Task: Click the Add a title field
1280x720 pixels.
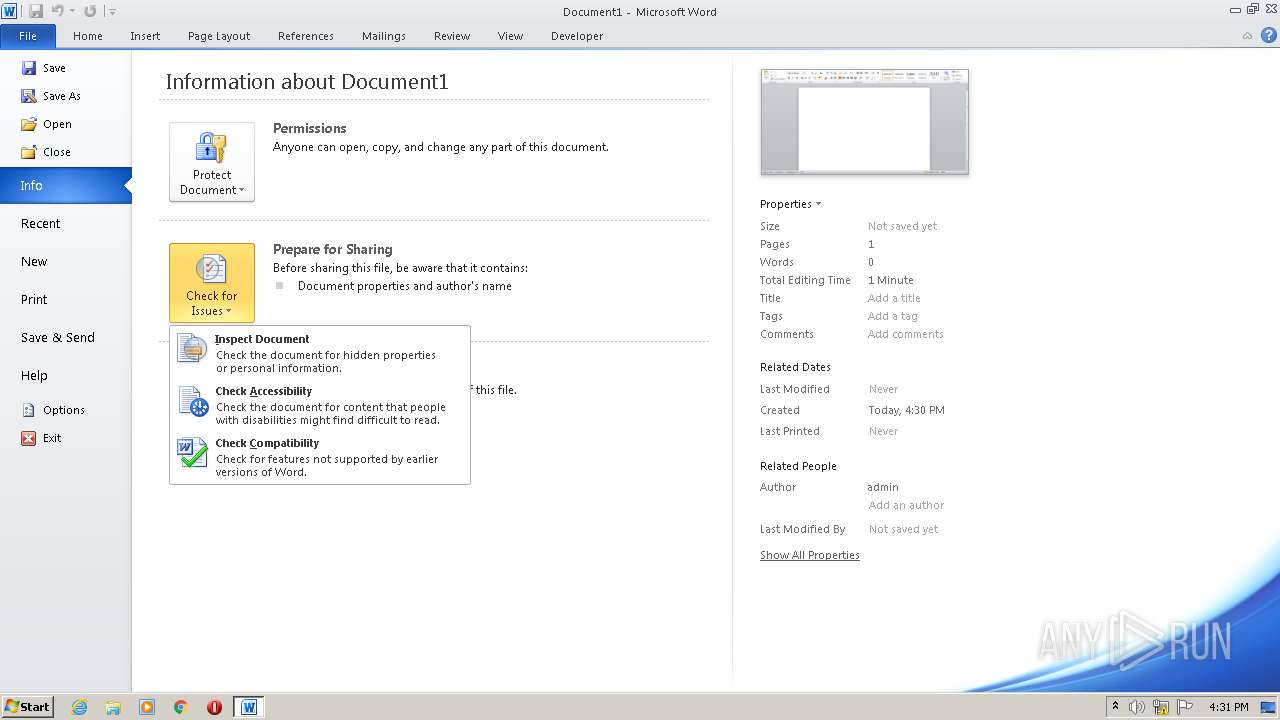Action: click(x=894, y=298)
